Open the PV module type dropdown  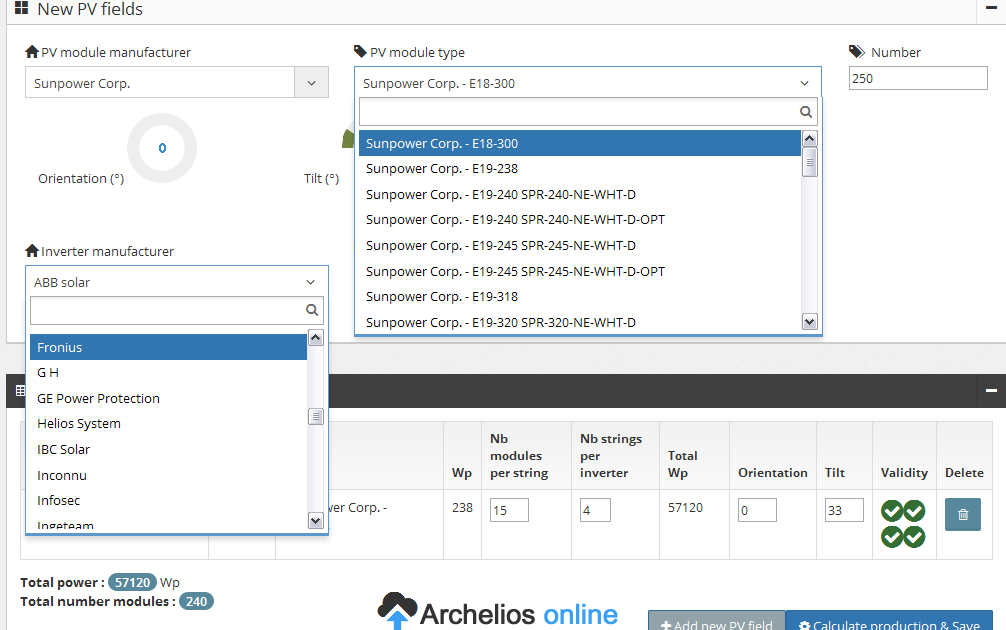[588, 83]
